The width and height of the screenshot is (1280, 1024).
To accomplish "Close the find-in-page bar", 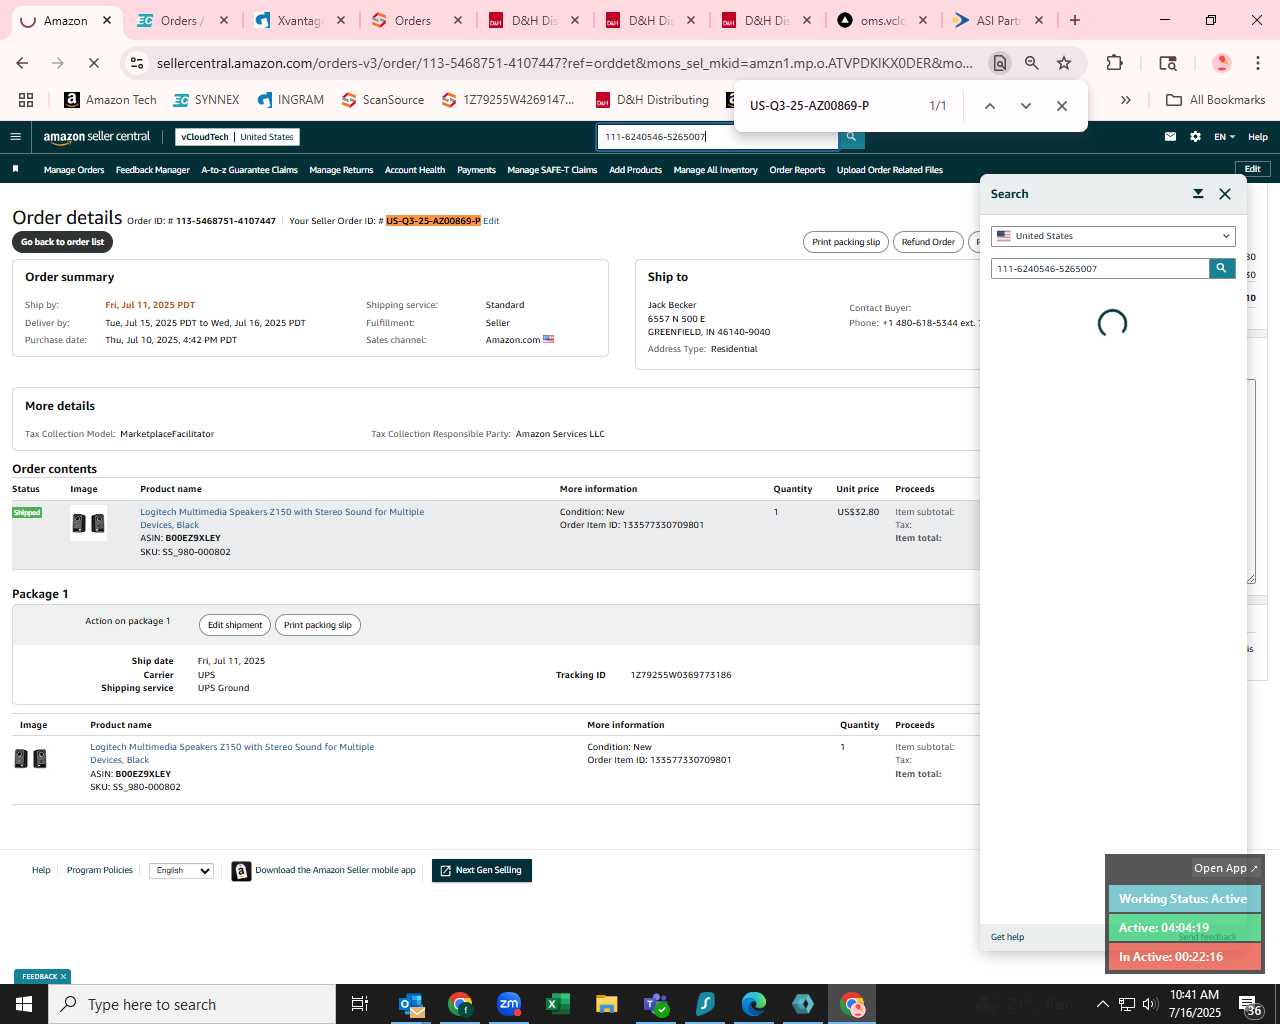I will point(1062,106).
